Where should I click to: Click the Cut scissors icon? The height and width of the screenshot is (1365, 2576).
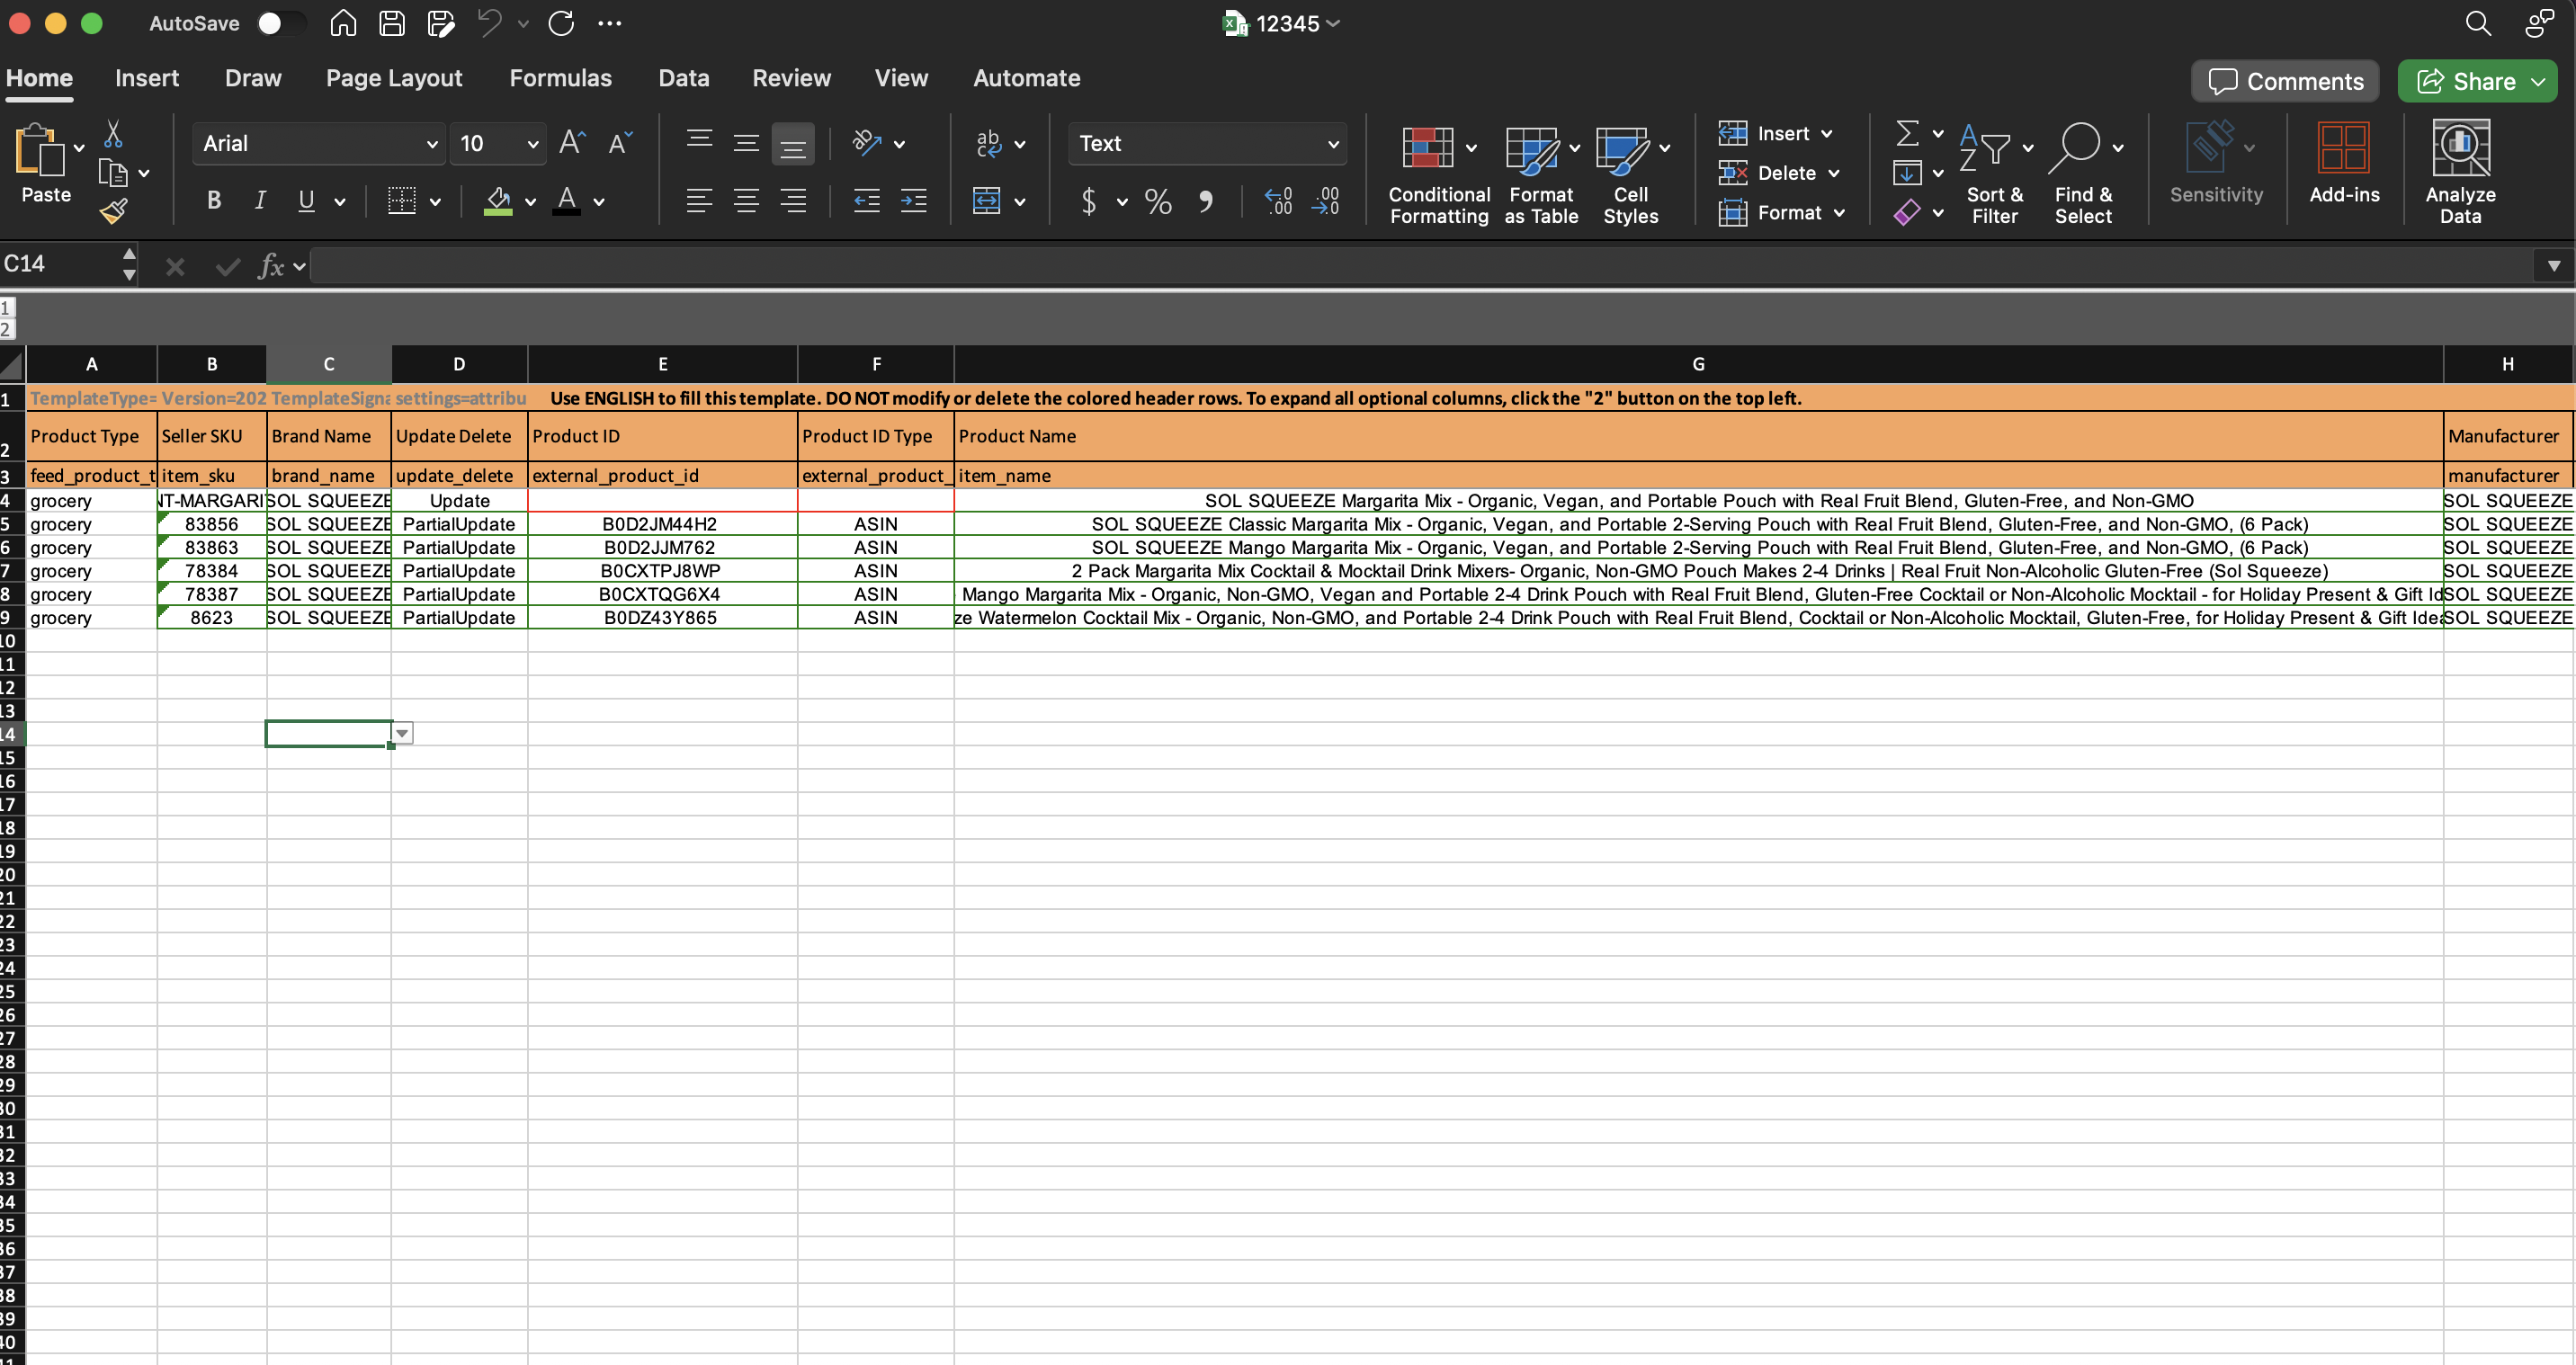click(113, 134)
